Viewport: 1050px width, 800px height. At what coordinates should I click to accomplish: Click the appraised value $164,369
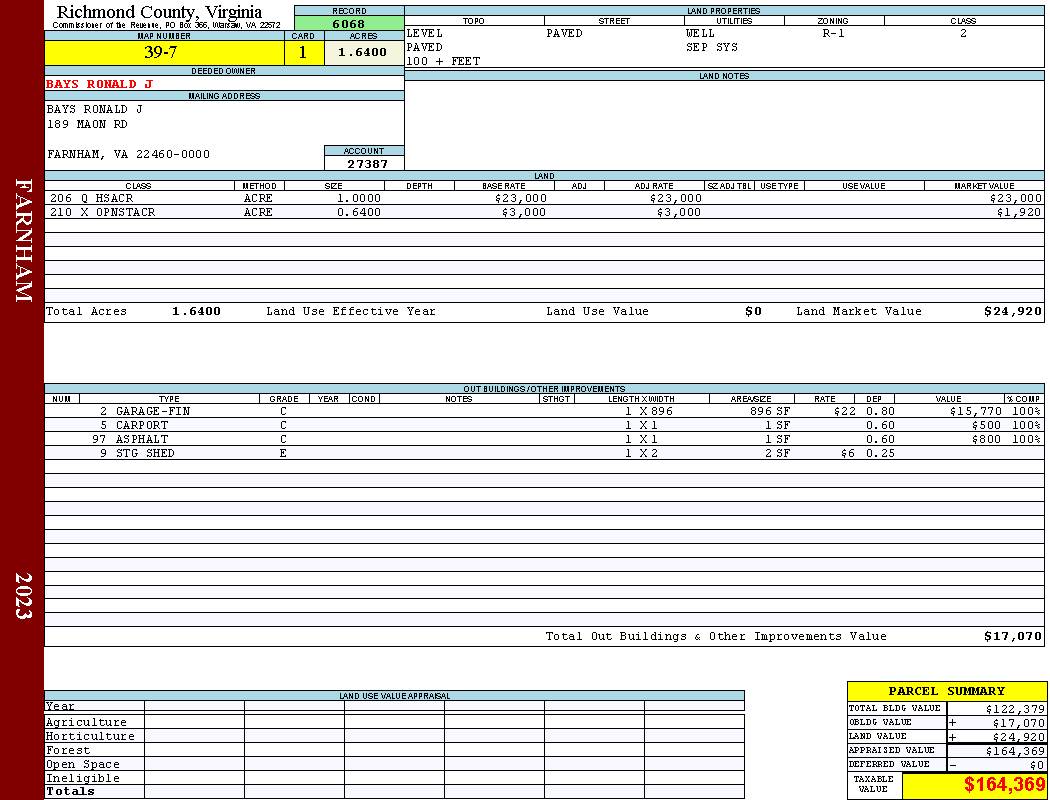coord(1015,751)
